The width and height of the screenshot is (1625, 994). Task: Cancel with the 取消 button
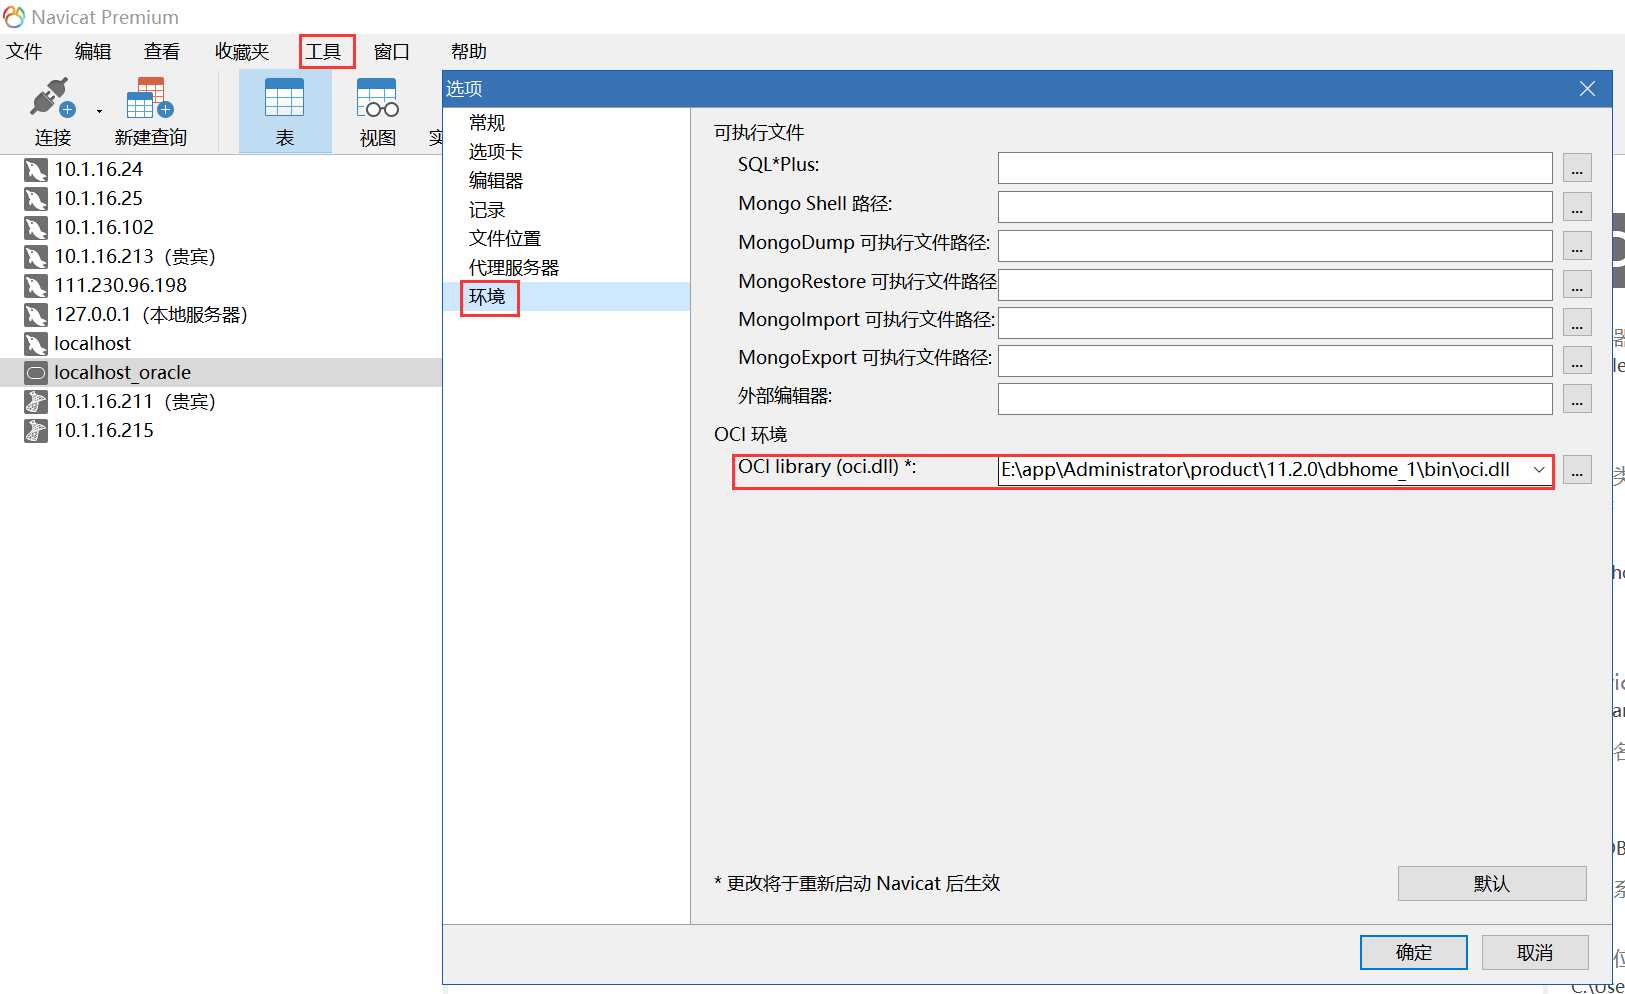(1535, 952)
